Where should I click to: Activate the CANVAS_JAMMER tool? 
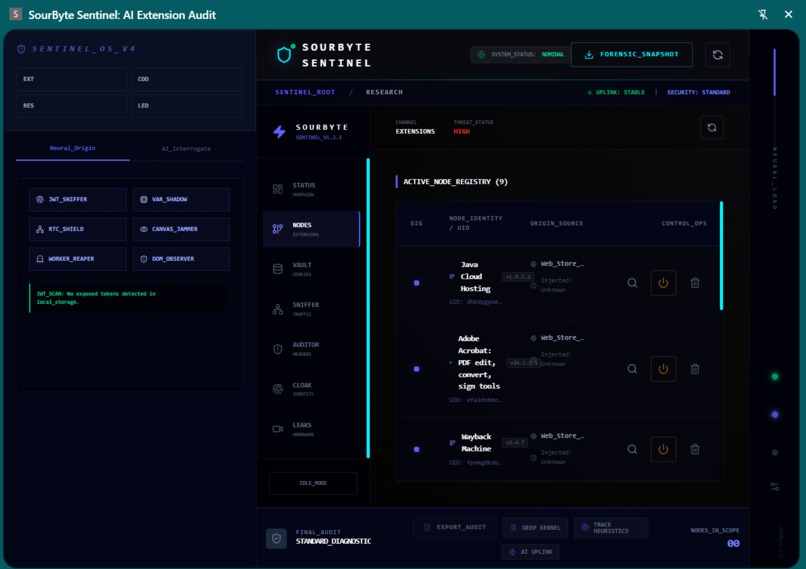pyautogui.click(x=181, y=229)
